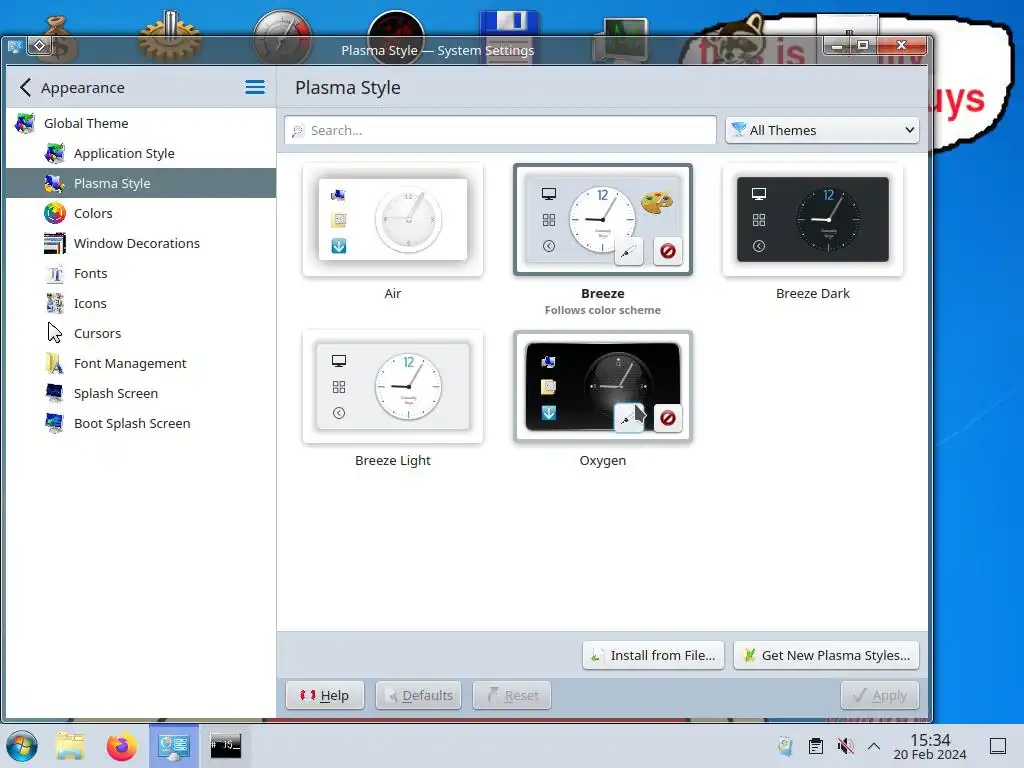Click the Global Theme icon
1024x768 pixels.
[25, 123]
